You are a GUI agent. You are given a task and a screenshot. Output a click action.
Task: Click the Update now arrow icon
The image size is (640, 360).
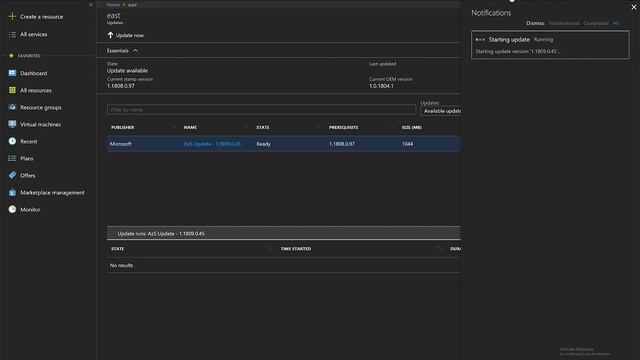110,35
